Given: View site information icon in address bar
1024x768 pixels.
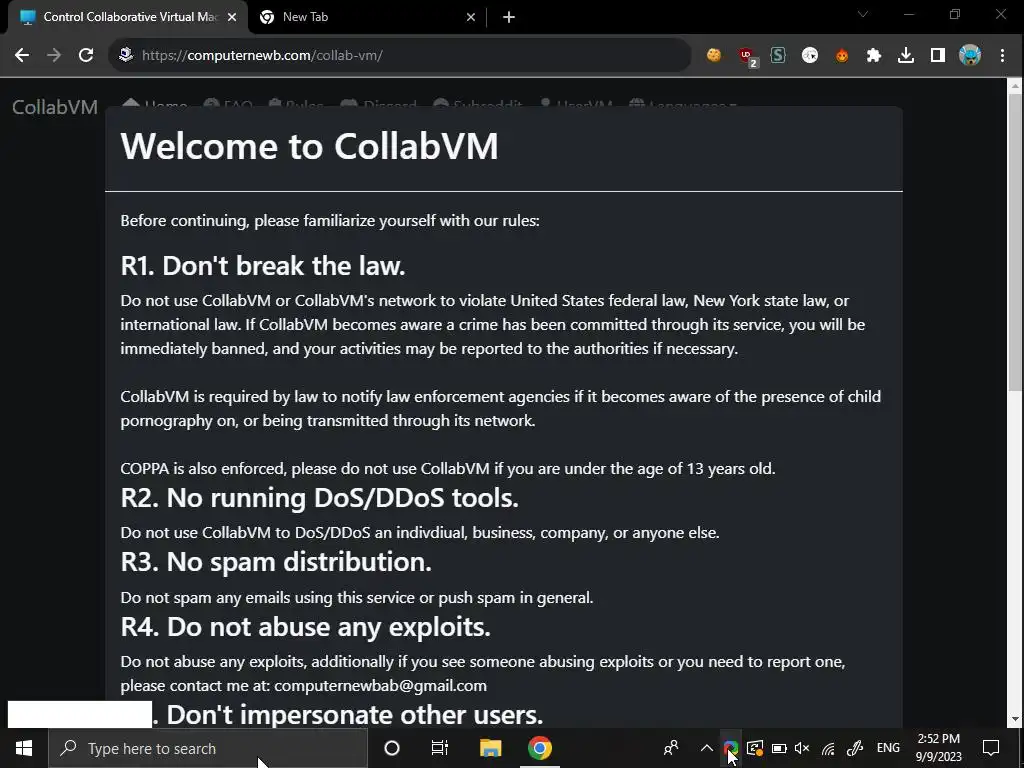Looking at the screenshot, I should (126, 55).
